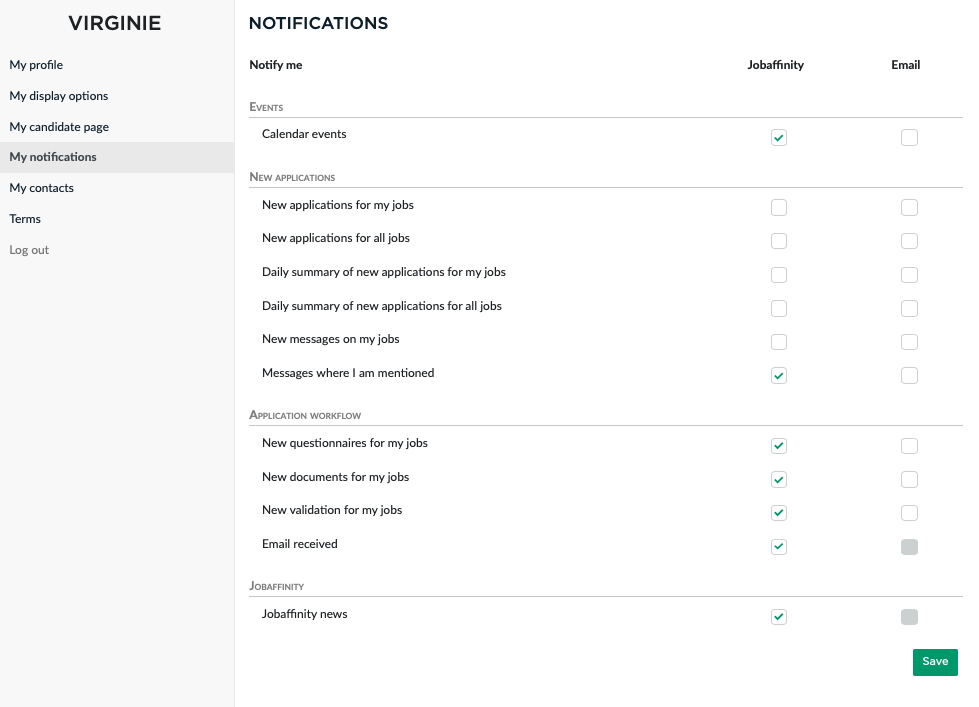Image resolution: width=979 pixels, height=707 pixels.
Task: Uncheck Jobaffinity notification for Calendar events
Action: [x=779, y=138]
